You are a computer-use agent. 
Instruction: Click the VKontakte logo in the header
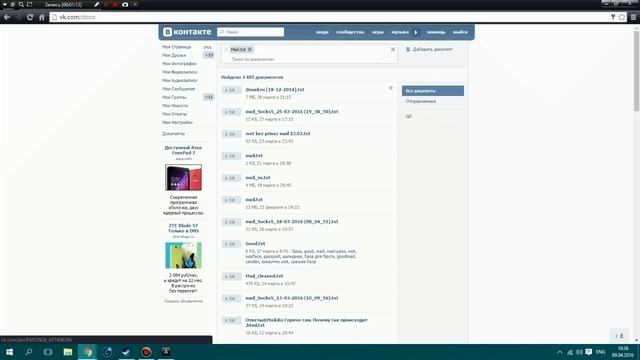coord(187,32)
